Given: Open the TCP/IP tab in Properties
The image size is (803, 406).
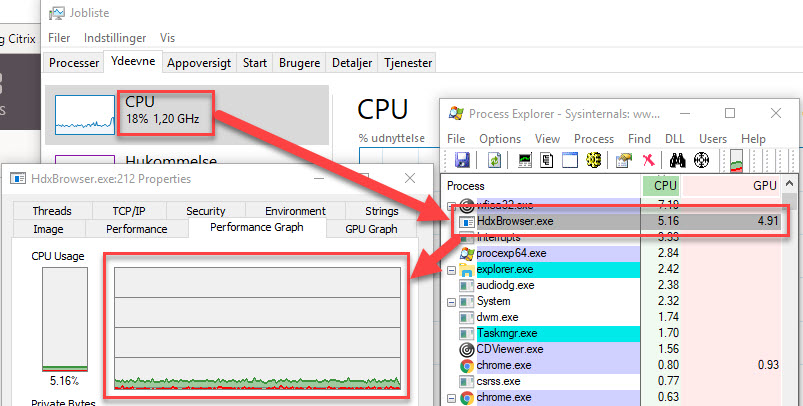Looking at the screenshot, I should 129,211.
